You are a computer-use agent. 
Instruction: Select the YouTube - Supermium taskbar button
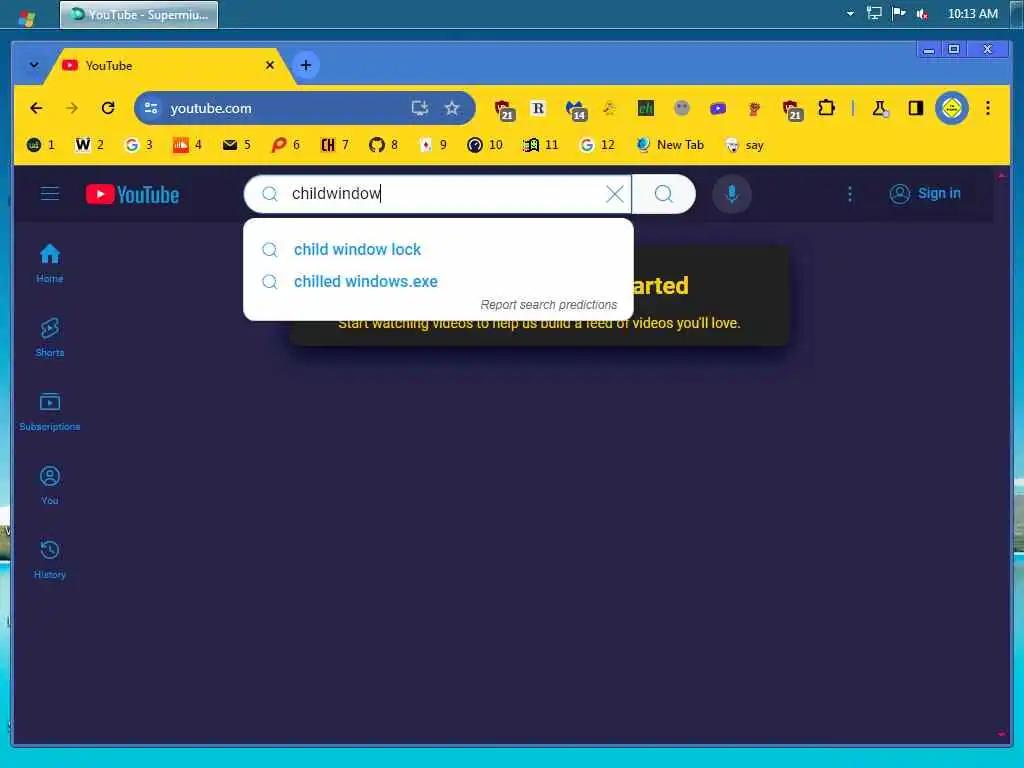click(x=139, y=14)
